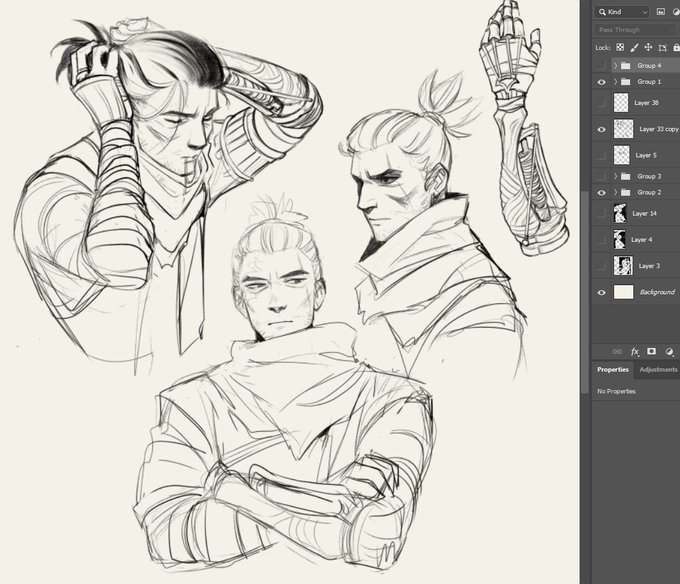Select the 'Layer 38' name text
Image resolution: width=680 pixels, height=584 pixels.
point(646,103)
